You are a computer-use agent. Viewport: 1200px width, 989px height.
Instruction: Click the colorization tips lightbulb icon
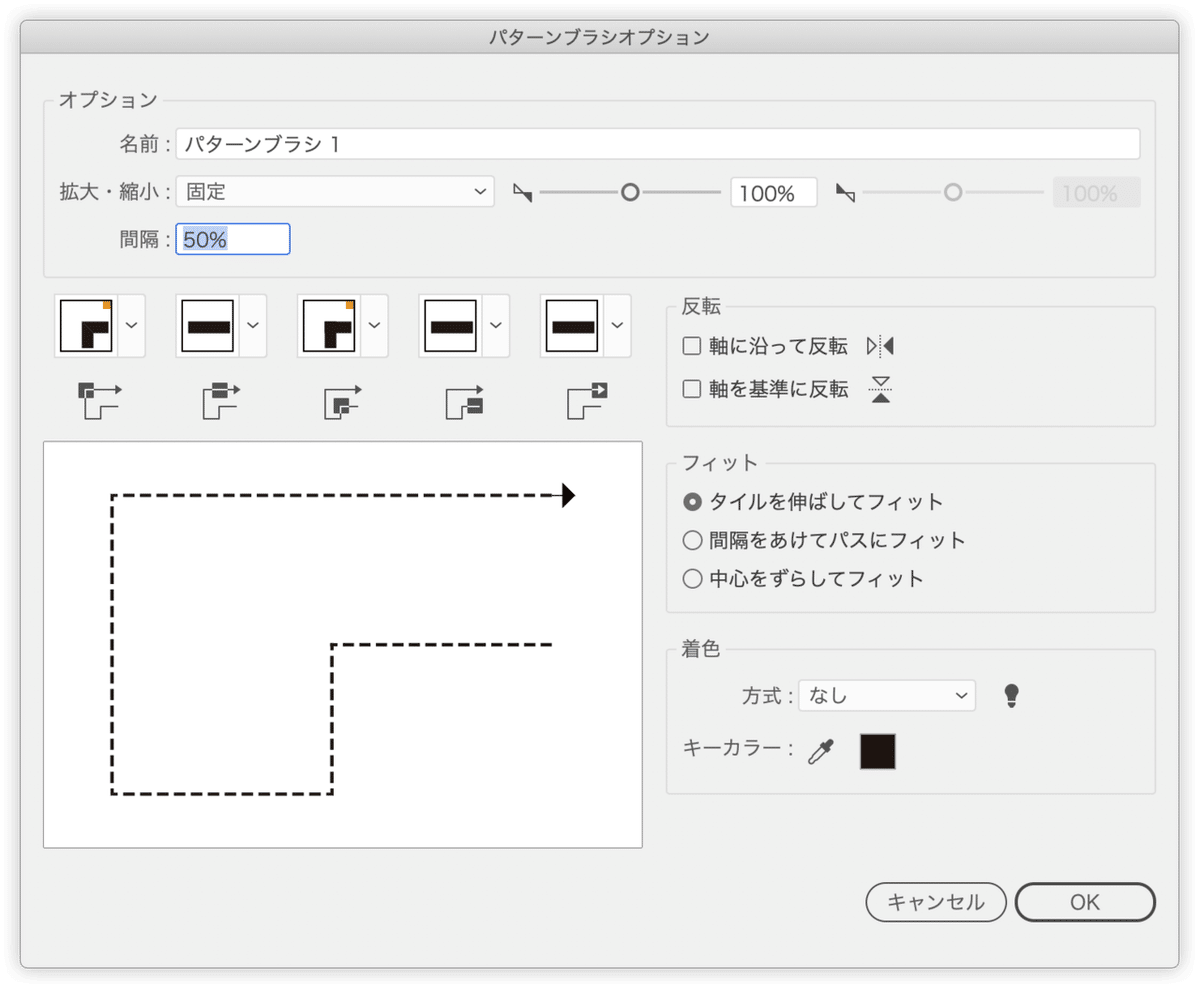(x=1012, y=696)
